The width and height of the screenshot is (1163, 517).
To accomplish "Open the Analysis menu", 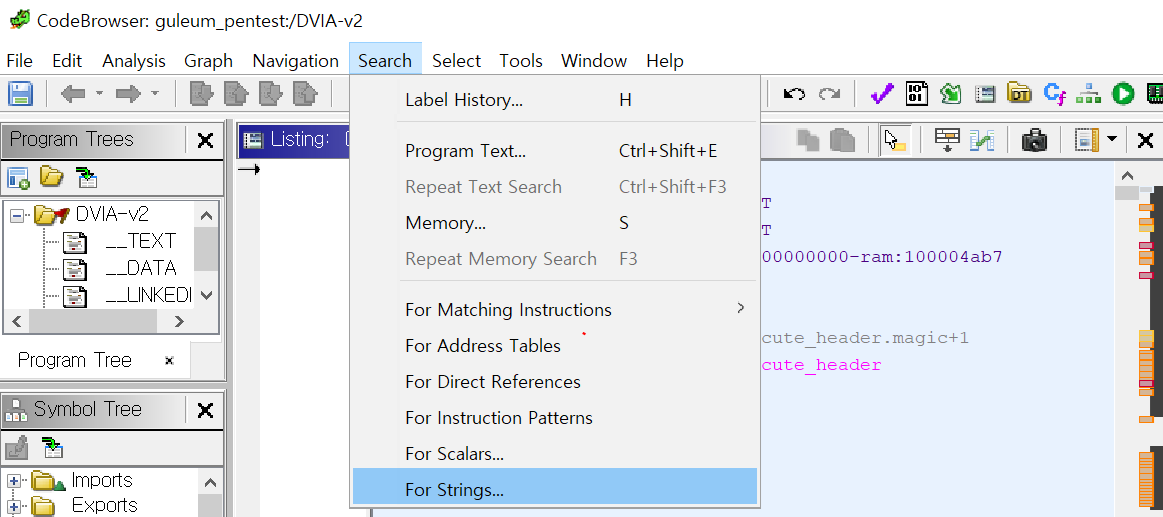I will click(x=134, y=61).
